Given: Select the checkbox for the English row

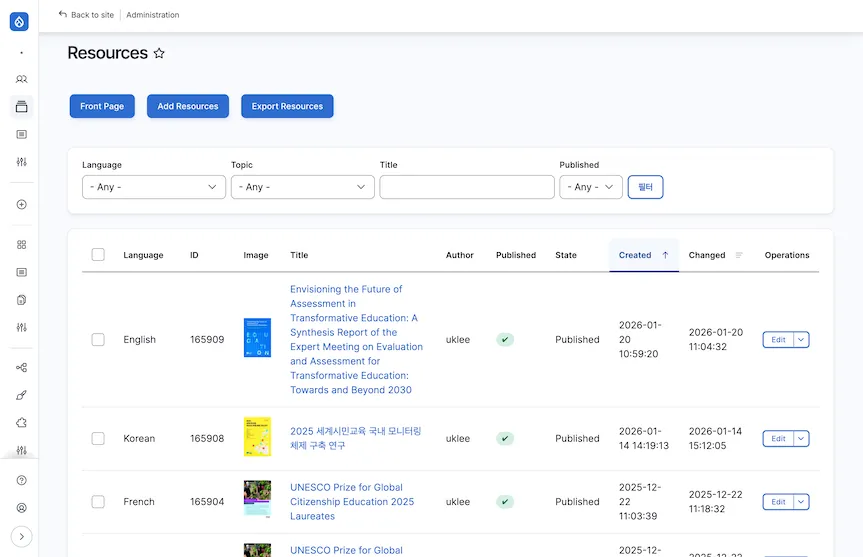Looking at the screenshot, I should click(98, 340).
